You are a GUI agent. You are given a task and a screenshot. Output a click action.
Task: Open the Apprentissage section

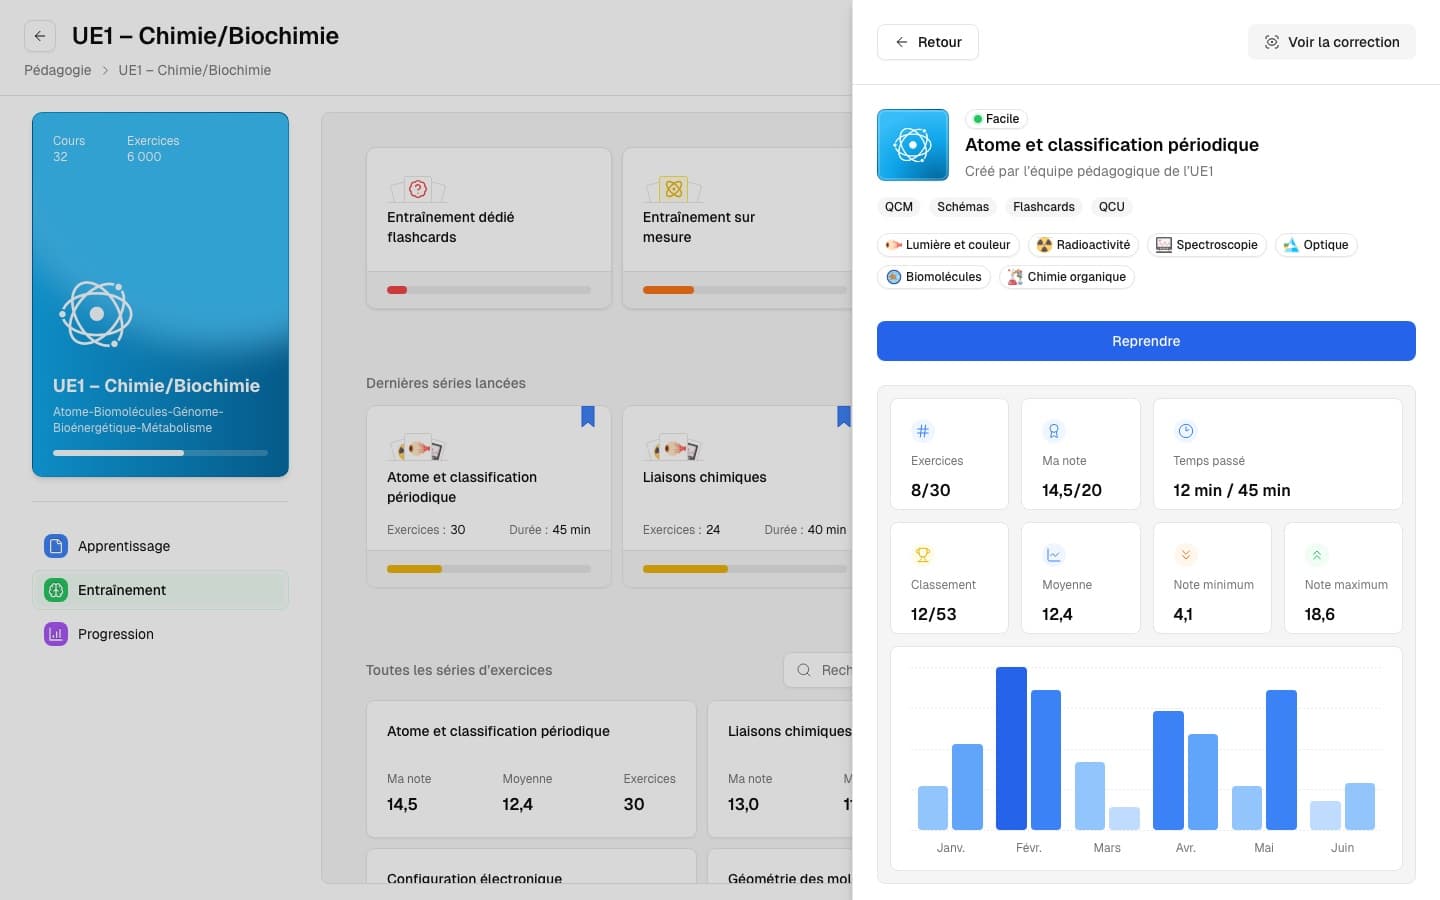tap(160, 546)
